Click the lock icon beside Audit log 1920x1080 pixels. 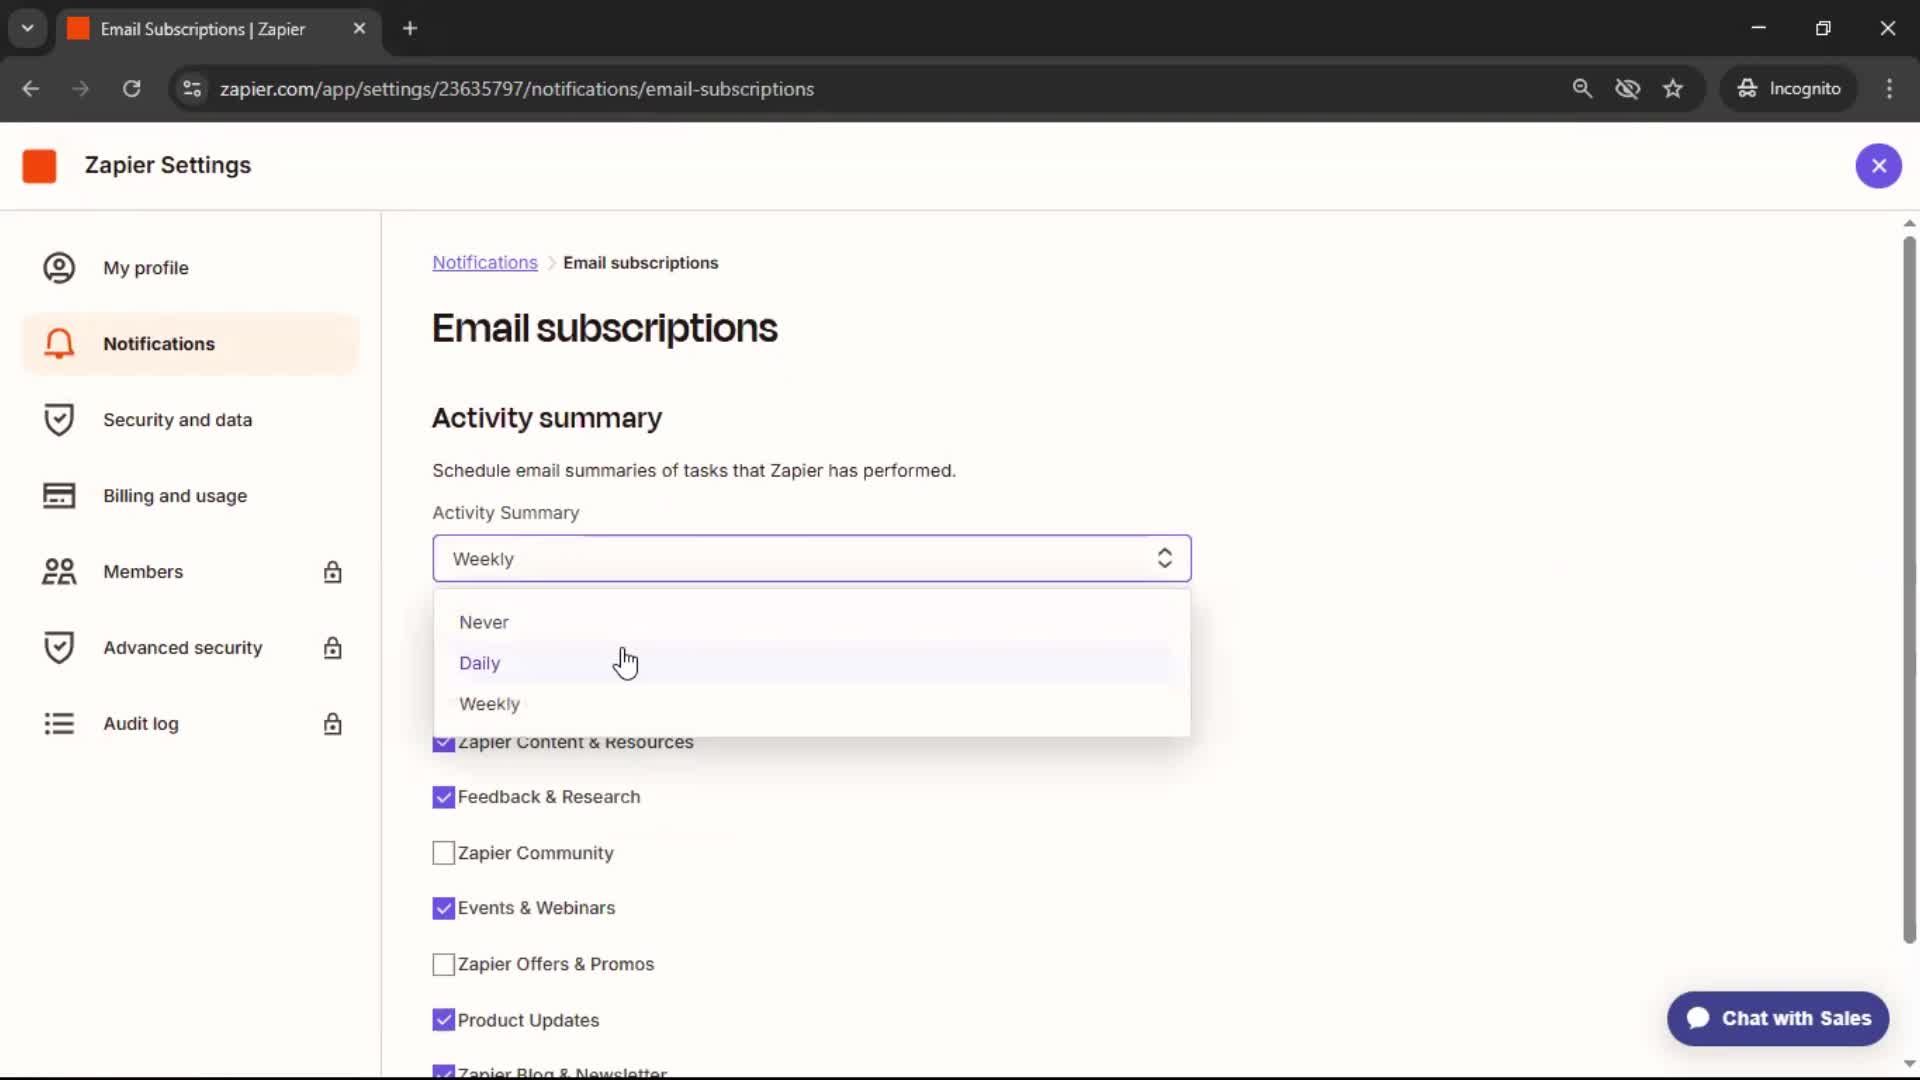point(333,724)
